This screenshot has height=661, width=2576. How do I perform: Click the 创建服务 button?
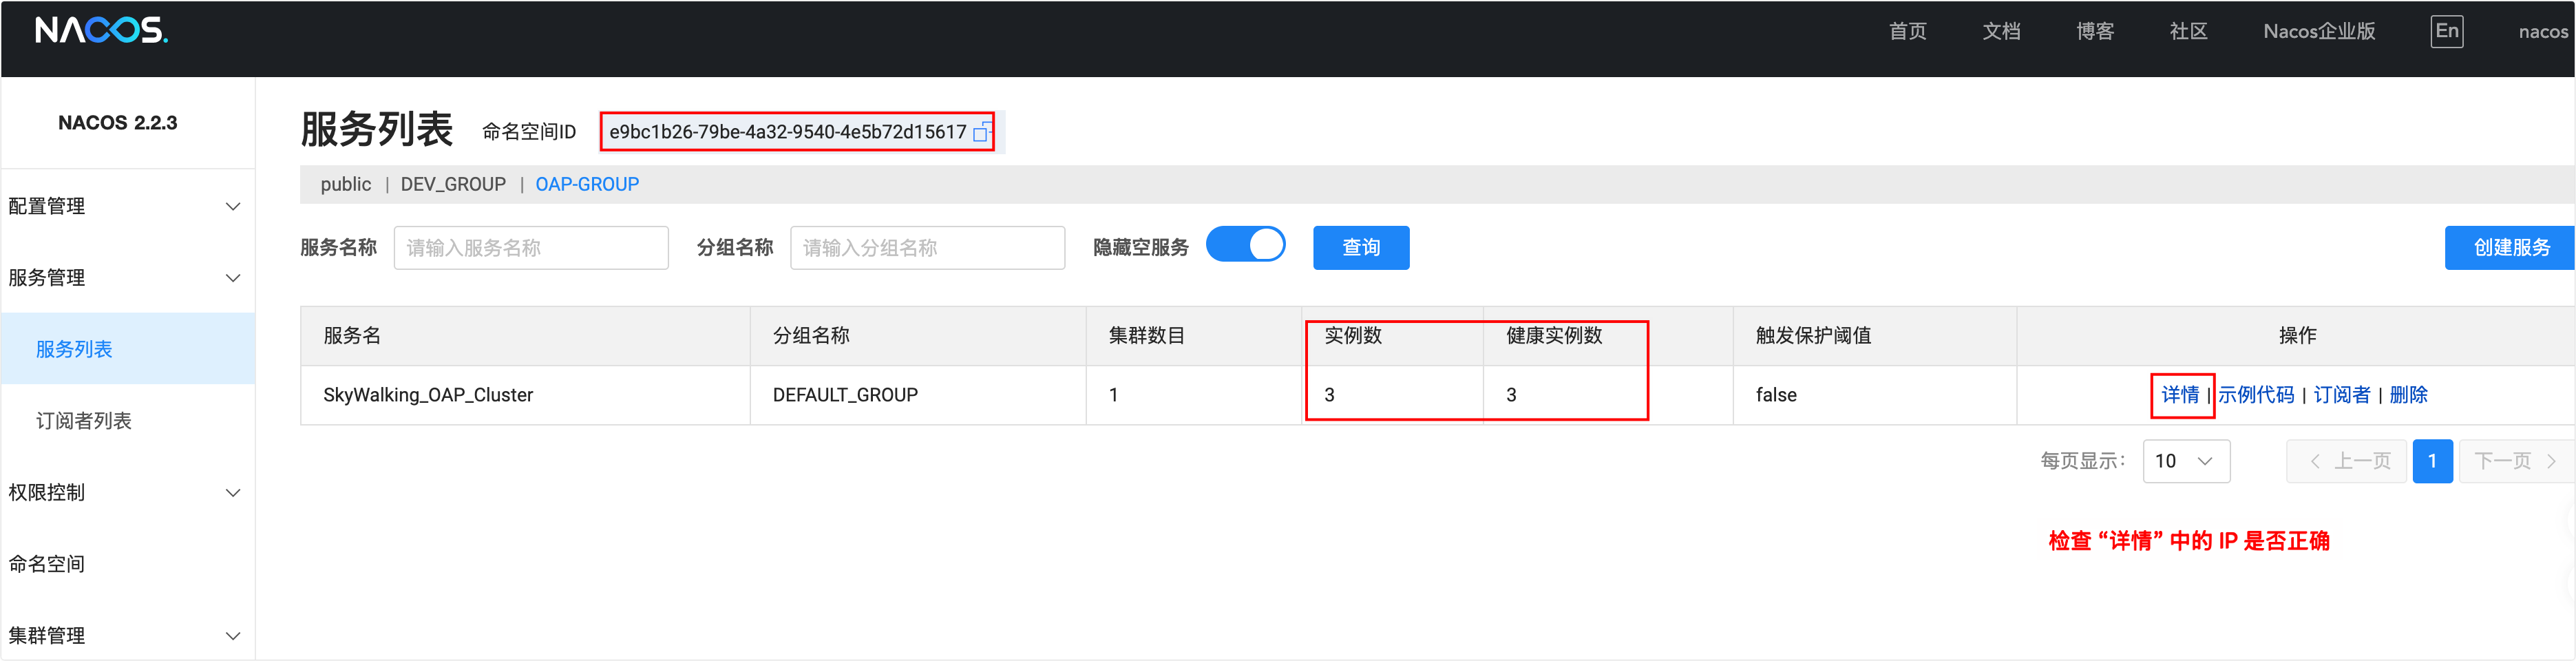[x=2510, y=247]
